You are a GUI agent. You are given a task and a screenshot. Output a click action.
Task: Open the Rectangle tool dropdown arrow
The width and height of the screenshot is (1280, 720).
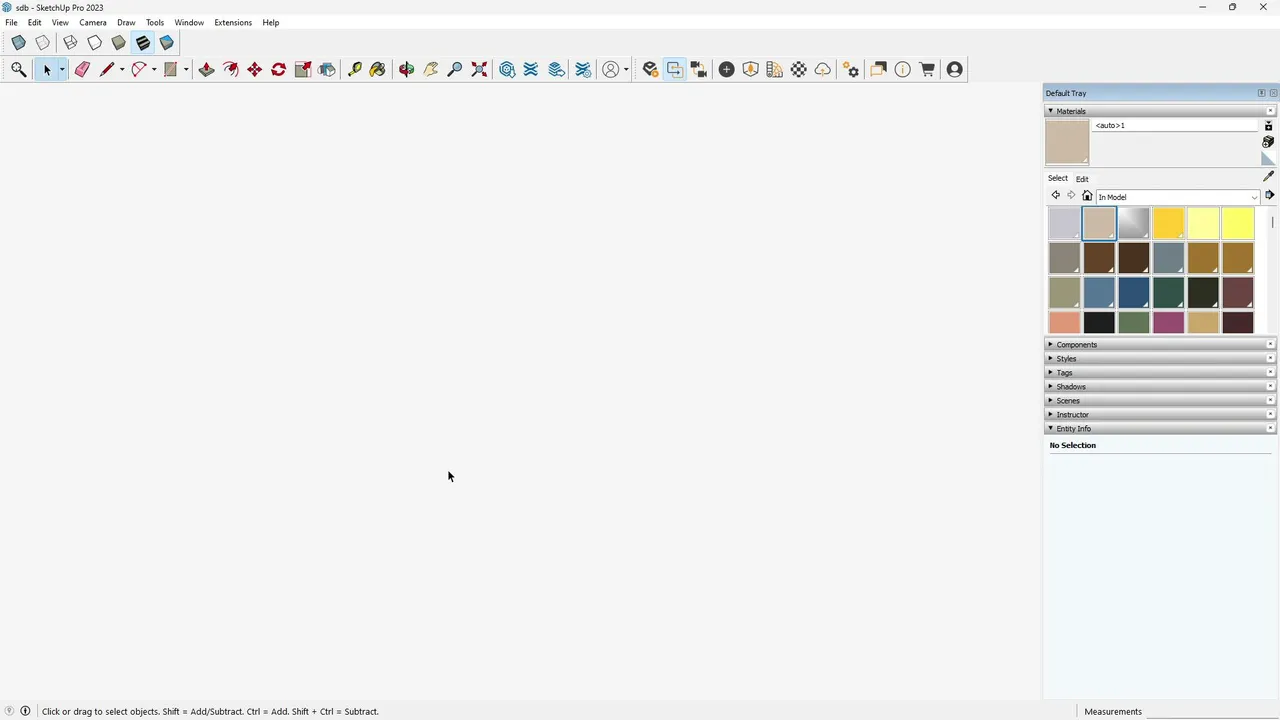tap(185, 69)
